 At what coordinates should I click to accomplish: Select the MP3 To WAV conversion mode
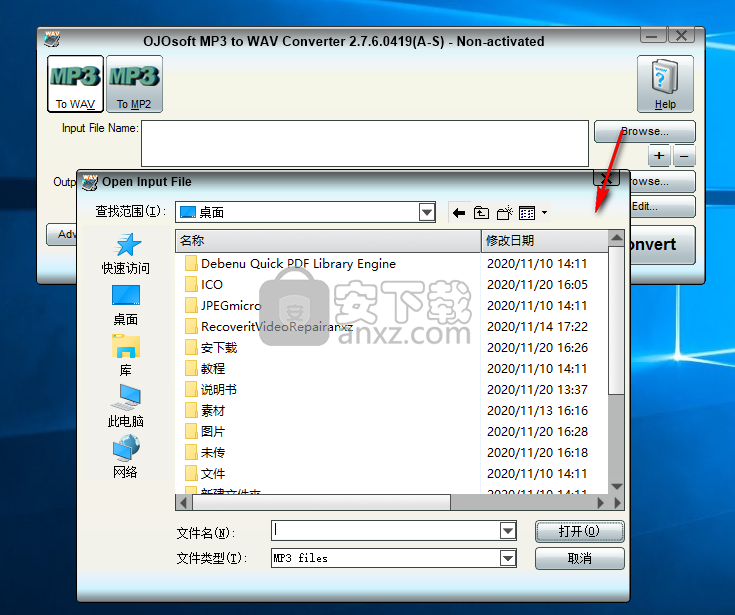(x=75, y=84)
